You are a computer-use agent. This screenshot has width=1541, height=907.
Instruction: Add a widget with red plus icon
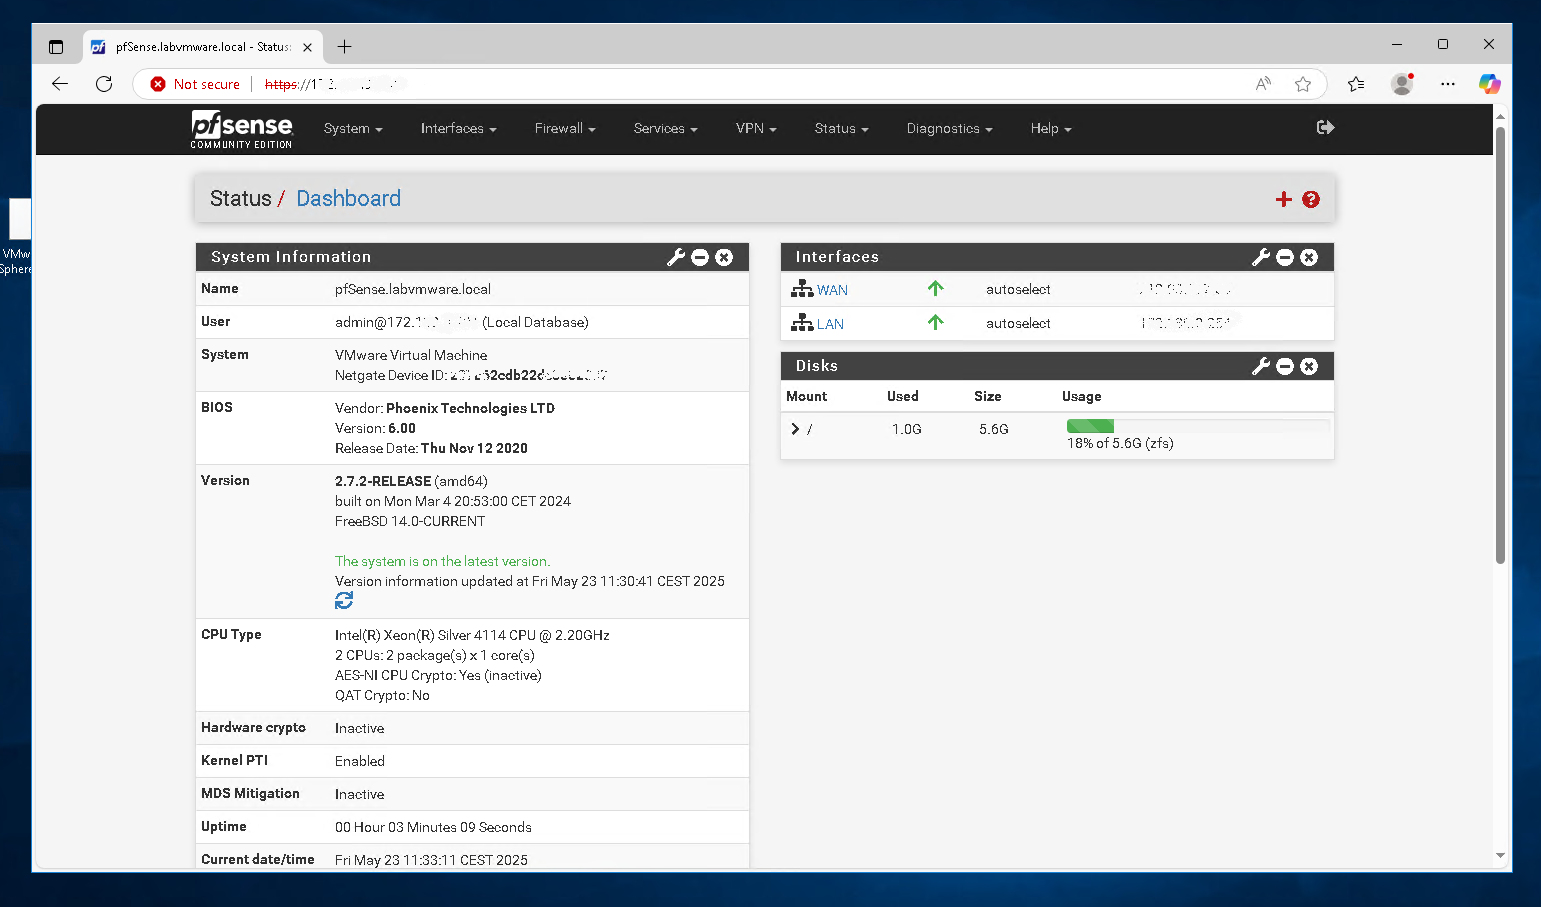click(1284, 199)
